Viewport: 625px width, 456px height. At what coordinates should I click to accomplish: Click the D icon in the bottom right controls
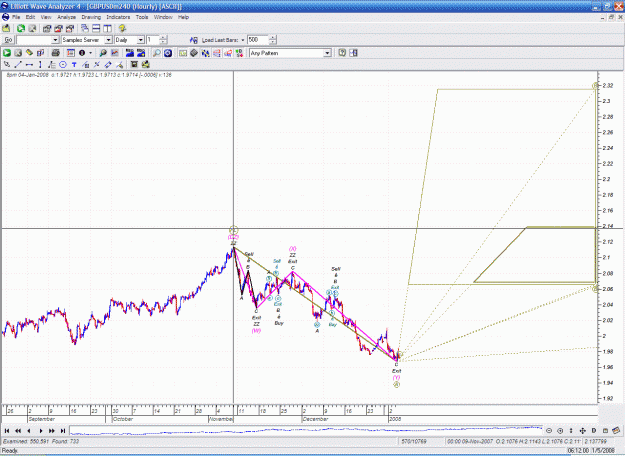pyautogui.click(x=594, y=430)
